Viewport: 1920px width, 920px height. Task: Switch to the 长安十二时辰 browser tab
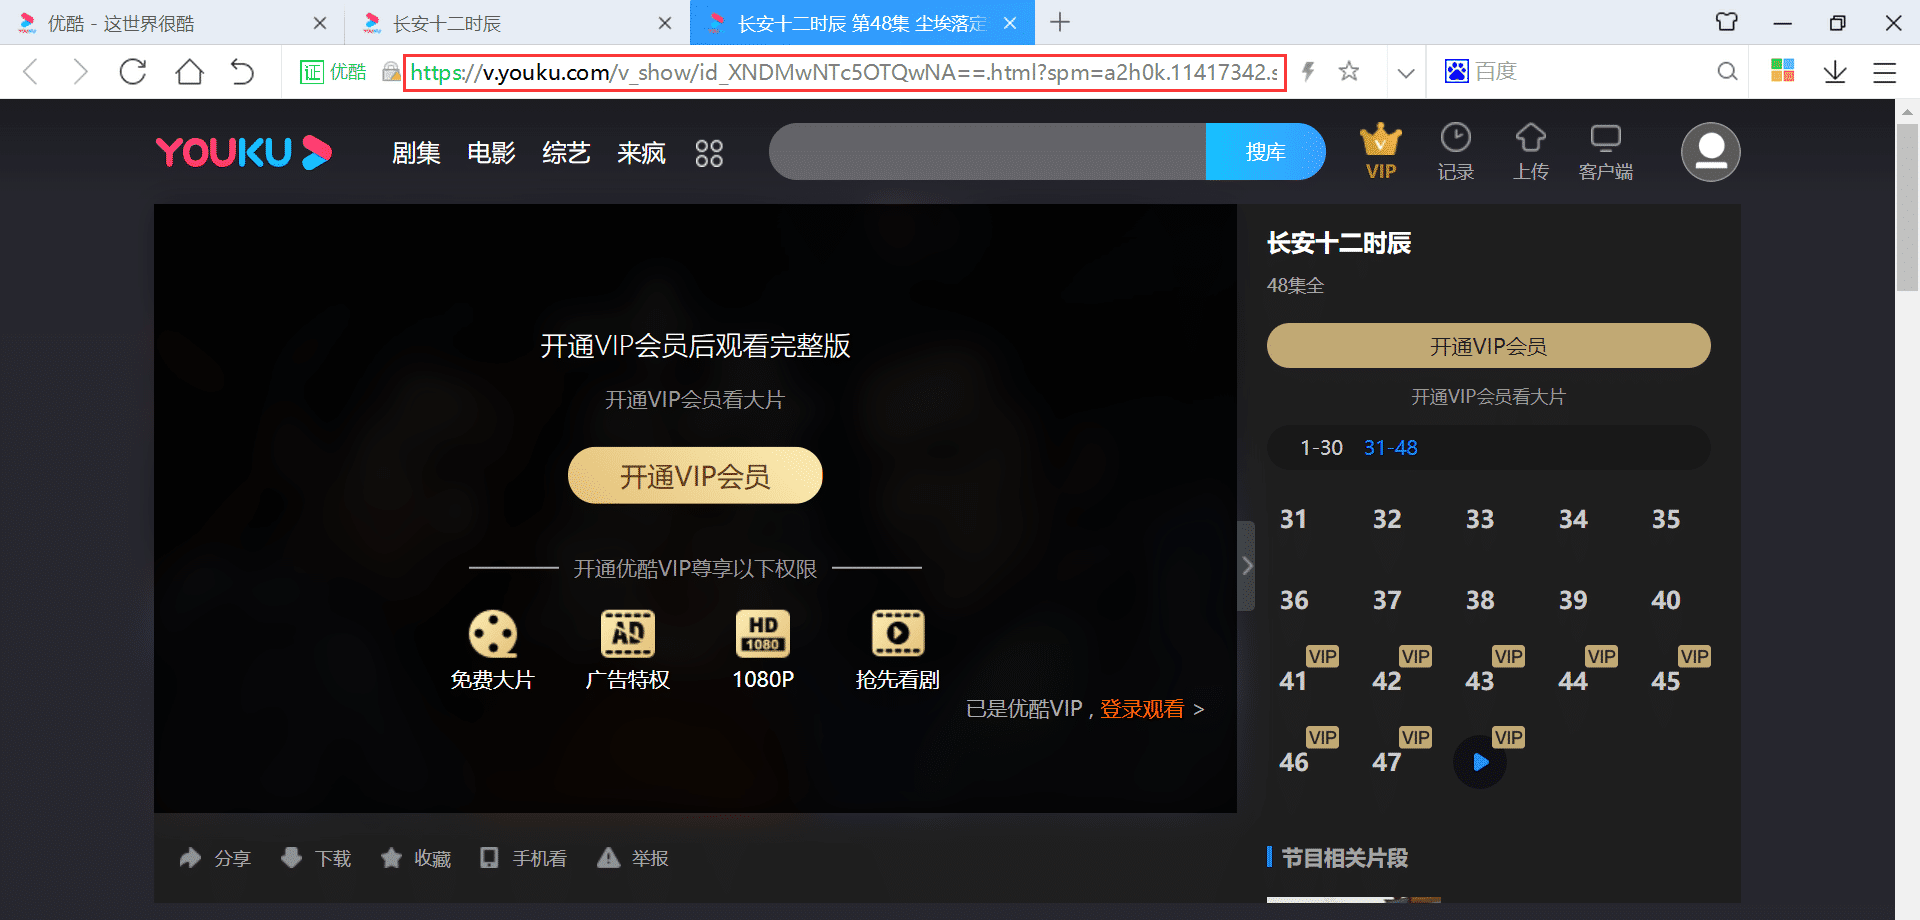[446, 23]
